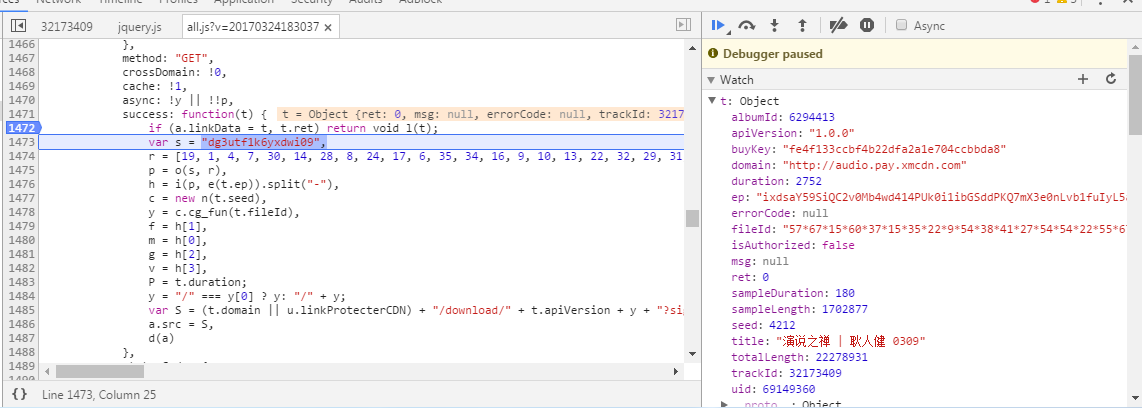The image size is (1142, 408).
Task: Switch to the 32173409 file tab
Action: pyautogui.click(x=66, y=27)
